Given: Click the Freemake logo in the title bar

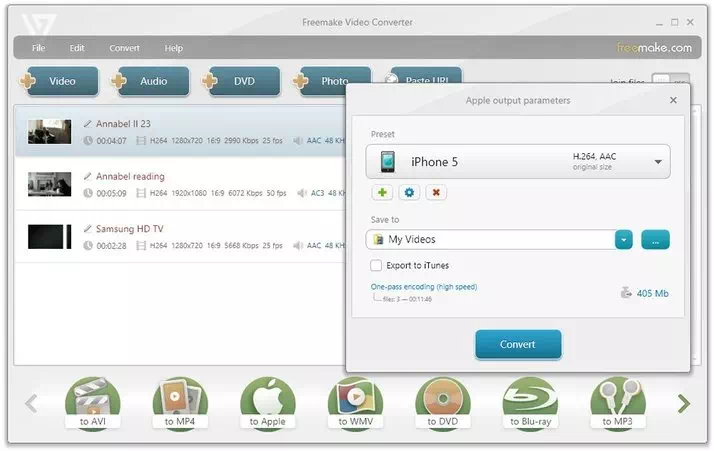Looking at the screenshot, I should pyautogui.click(x=39, y=25).
